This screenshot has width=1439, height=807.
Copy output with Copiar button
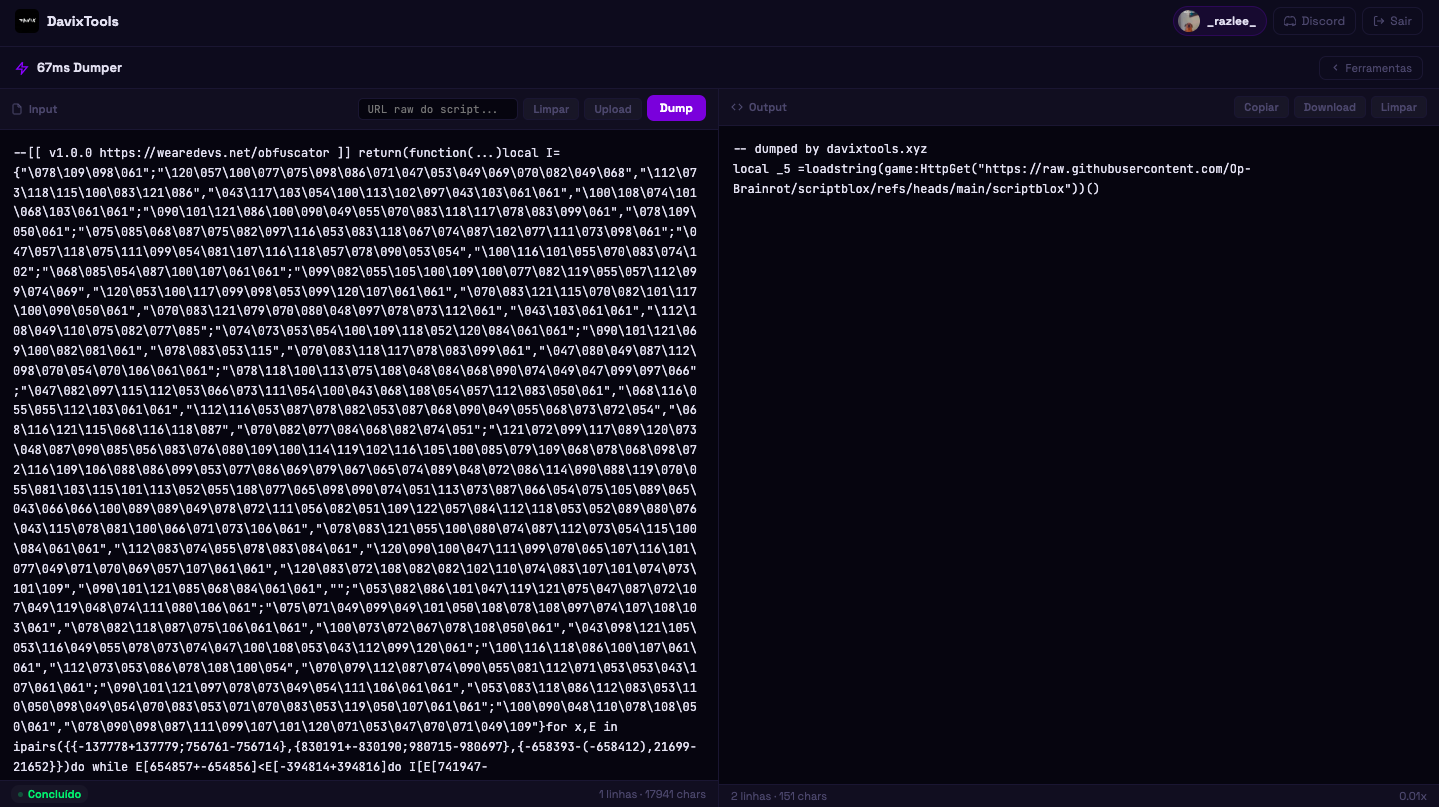tap(1261, 107)
